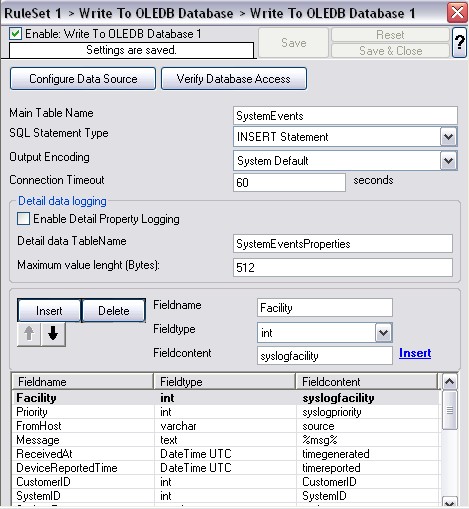
Task: Focus Connection Timeout input field
Action: pyautogui.click(x=289, y=182)
